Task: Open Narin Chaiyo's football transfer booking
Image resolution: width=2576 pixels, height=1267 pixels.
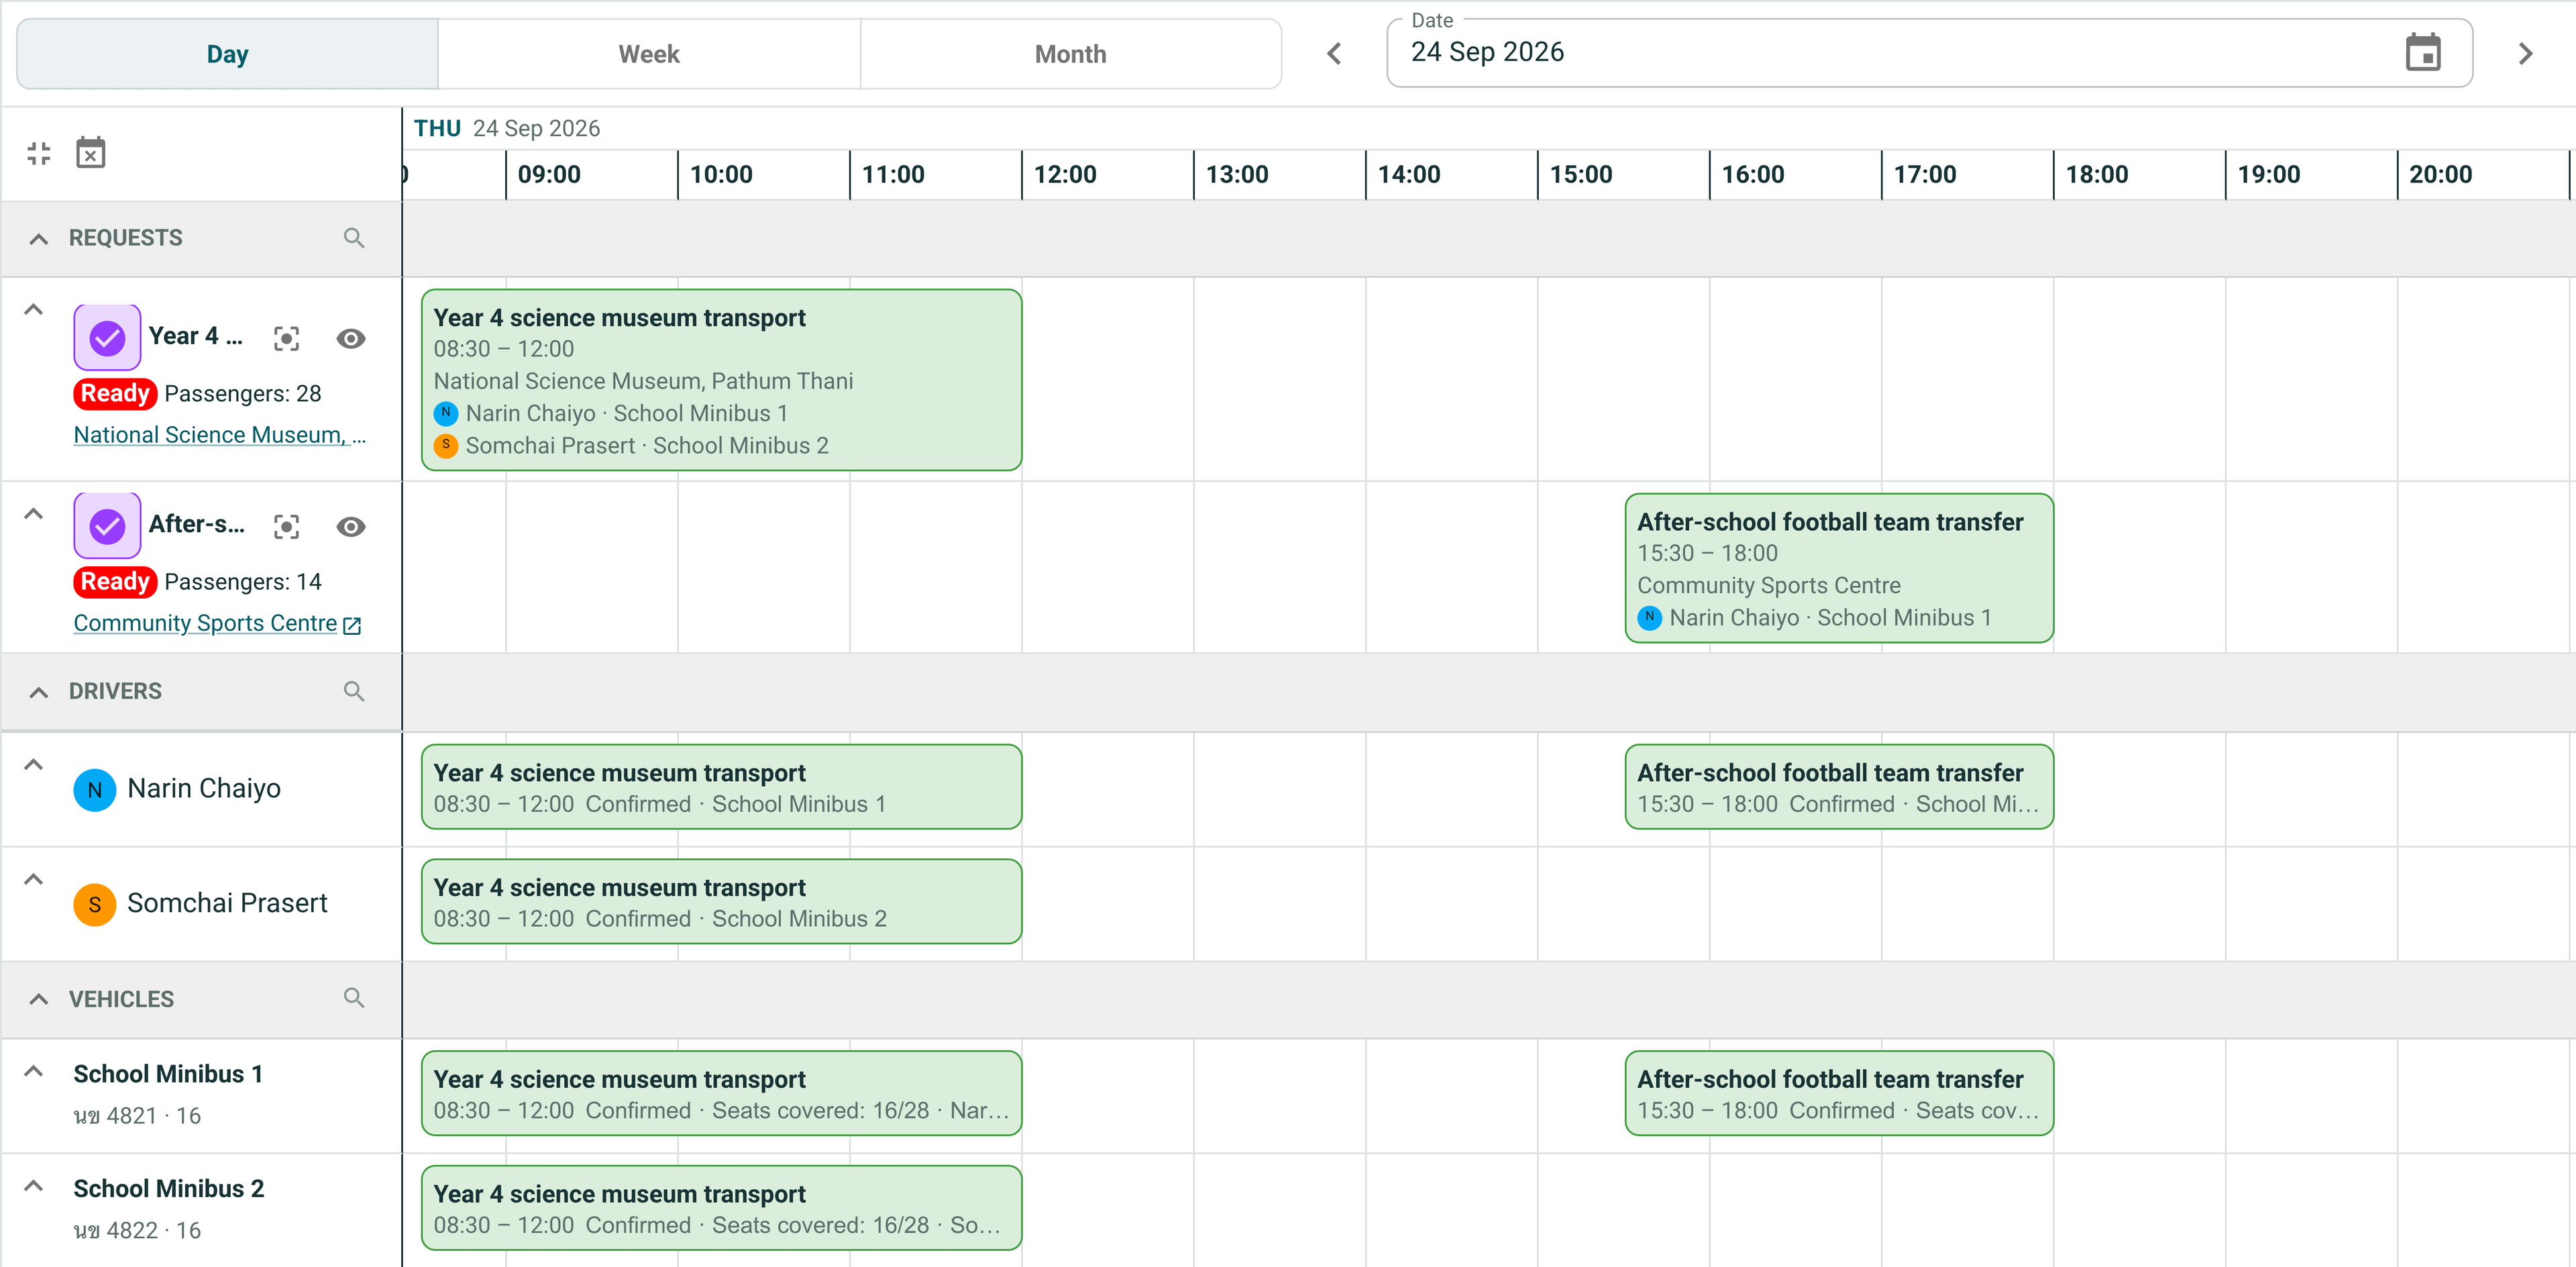Action: pos(1839,787)
